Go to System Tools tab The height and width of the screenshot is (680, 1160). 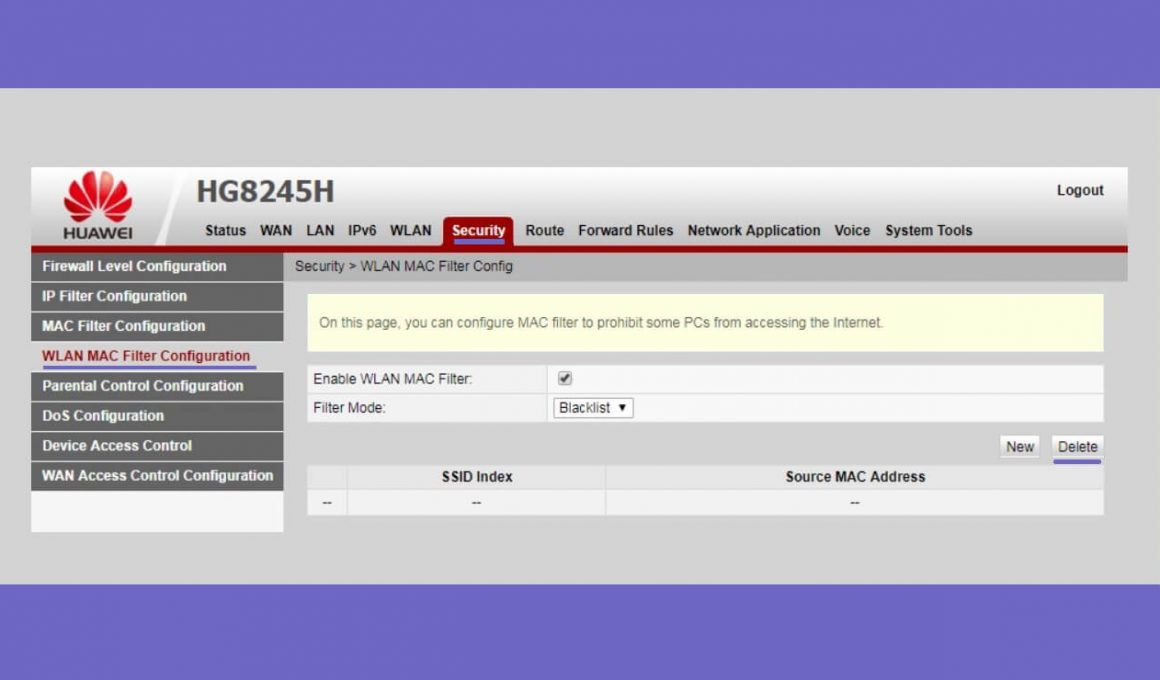[x=928, y=230]
